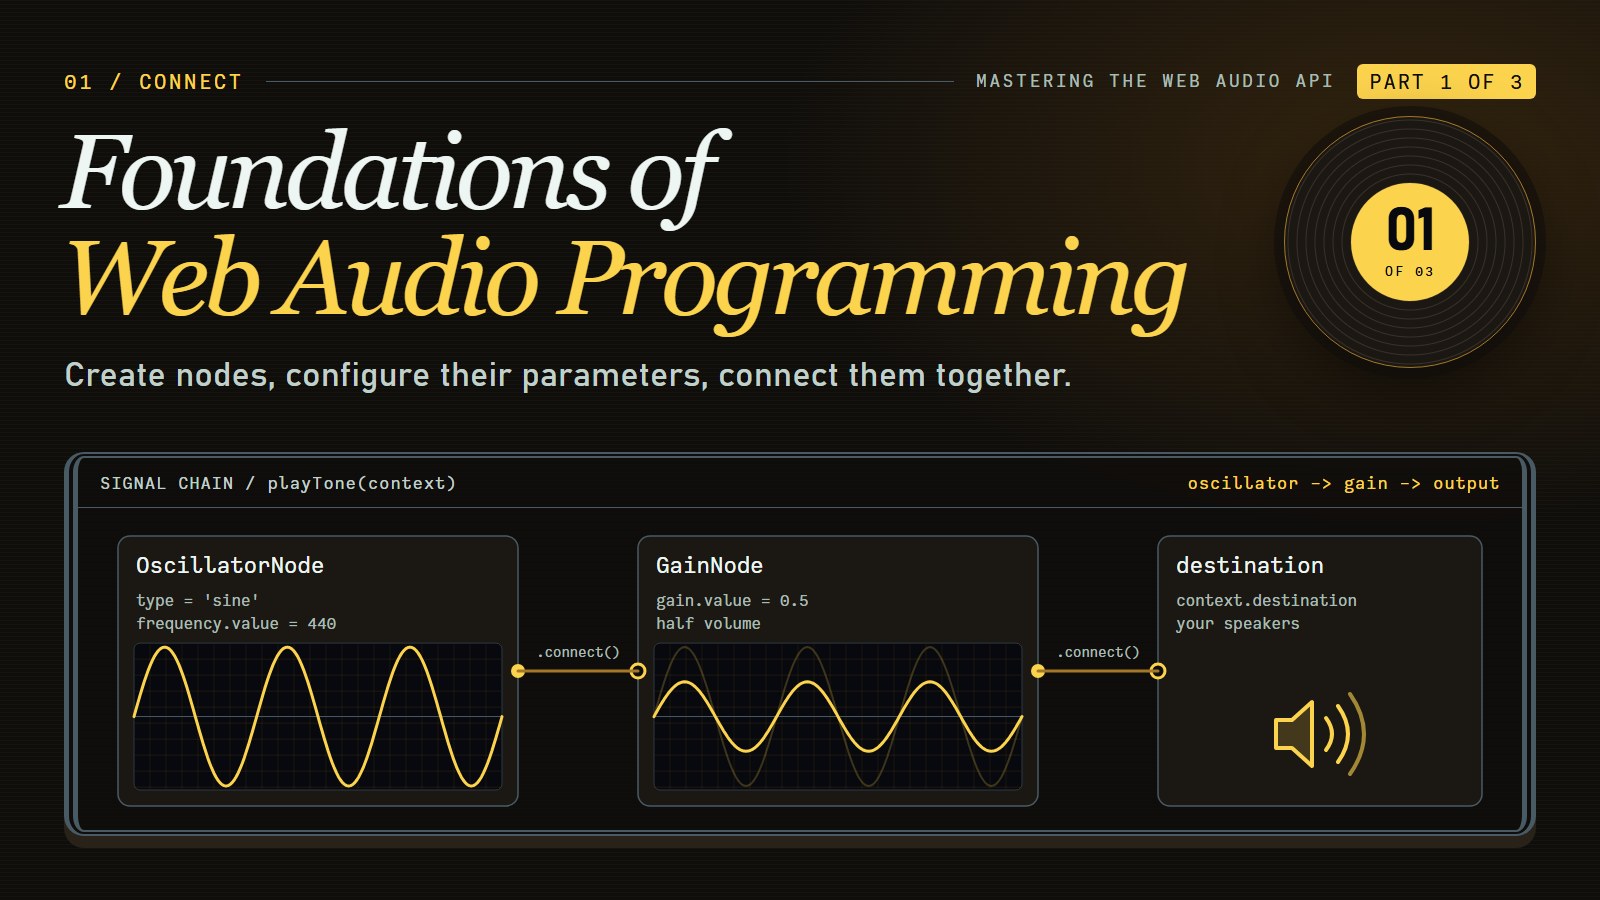Click "oscillator -> gain -> output" text
The width and height of the screenshot is (1600, 900).
1343,483
